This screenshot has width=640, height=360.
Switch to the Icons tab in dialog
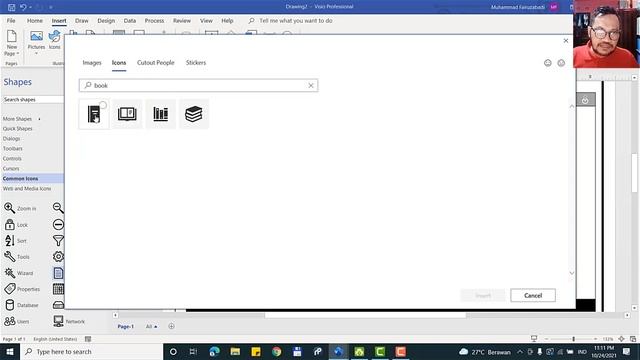pos(119,62)
